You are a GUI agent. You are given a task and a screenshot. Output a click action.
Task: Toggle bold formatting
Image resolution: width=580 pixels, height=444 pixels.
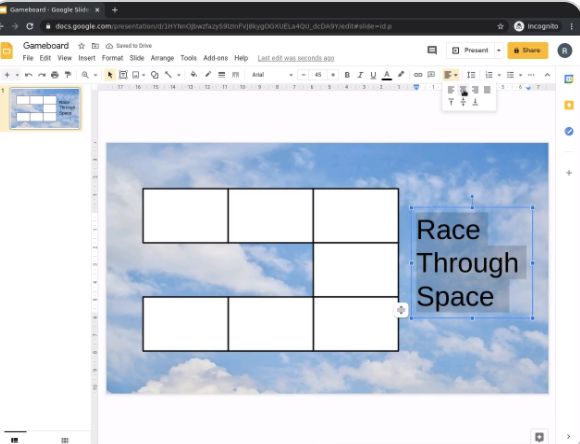pos(347,75)
